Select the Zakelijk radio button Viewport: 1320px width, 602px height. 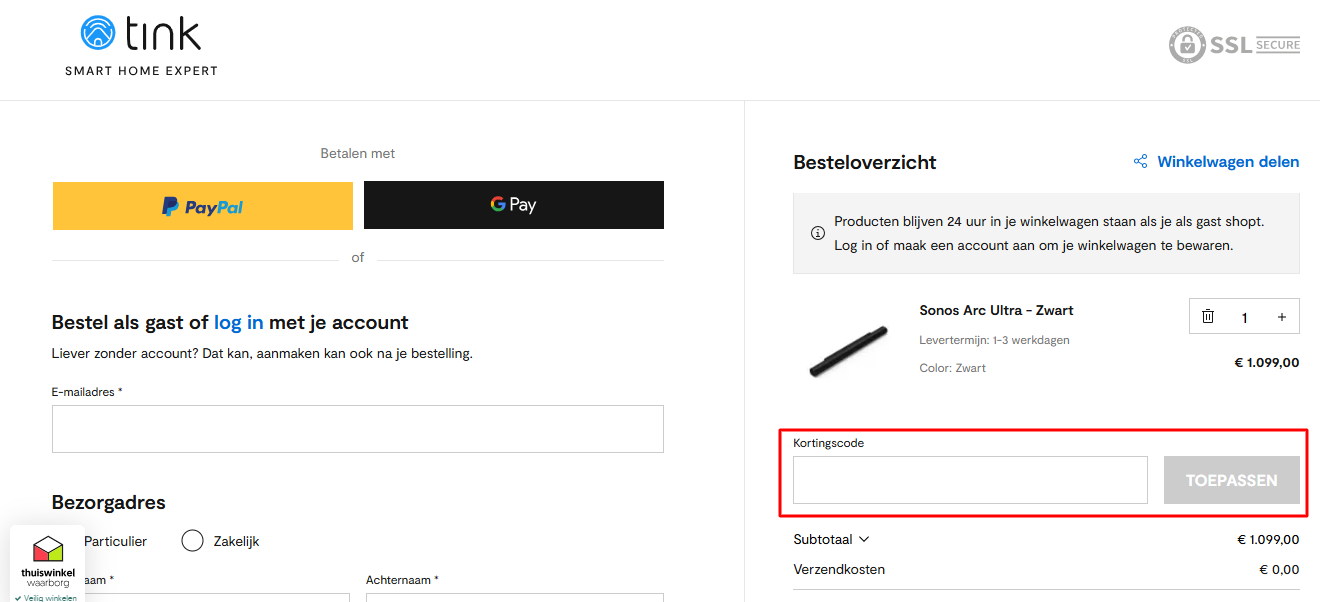click(x=193, y=541)
